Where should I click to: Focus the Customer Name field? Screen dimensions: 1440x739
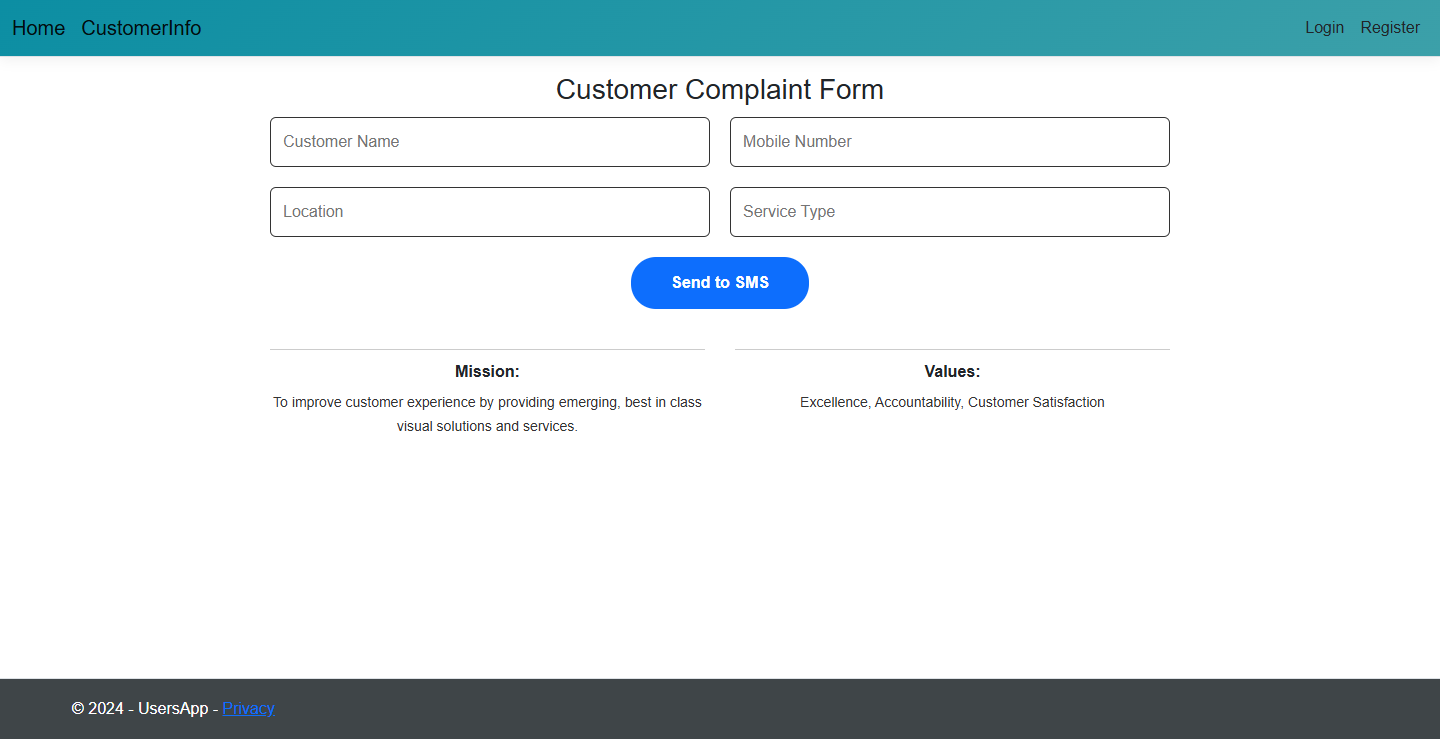(x=490, y=142)
